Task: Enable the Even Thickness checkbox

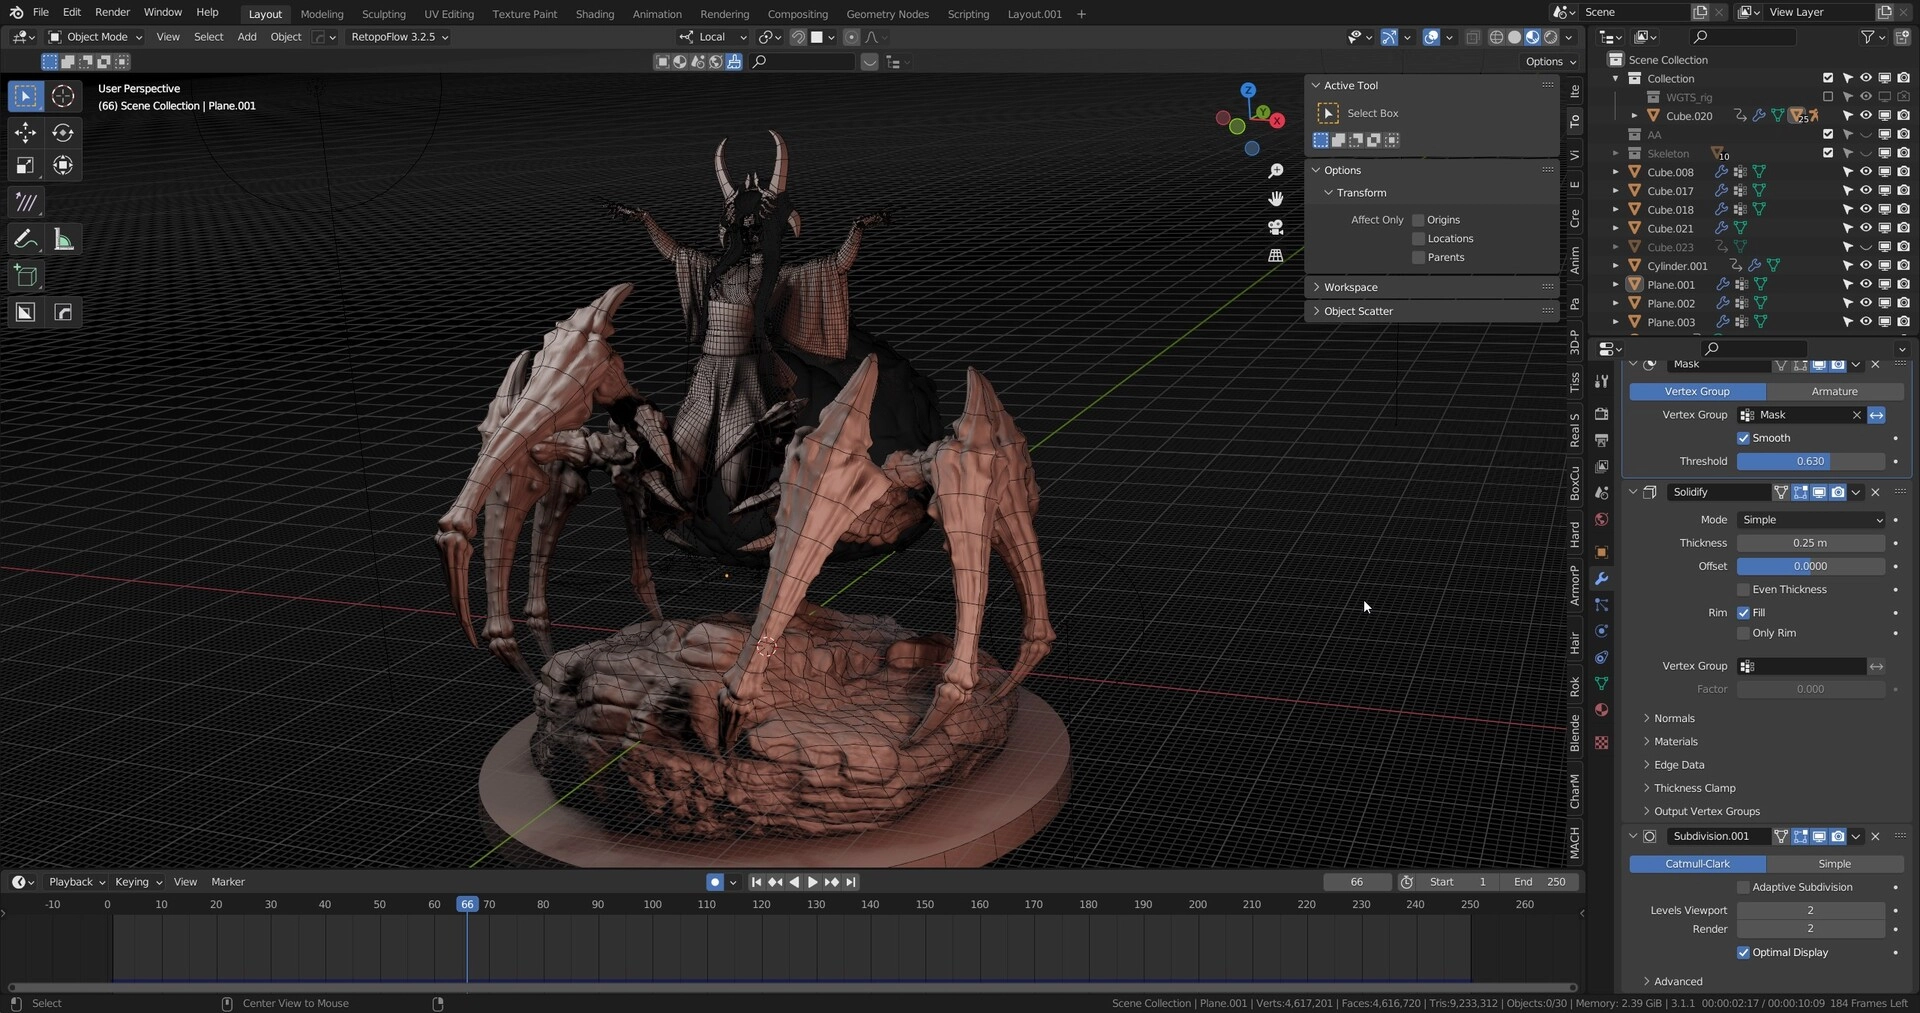Action: [1743, 590]
